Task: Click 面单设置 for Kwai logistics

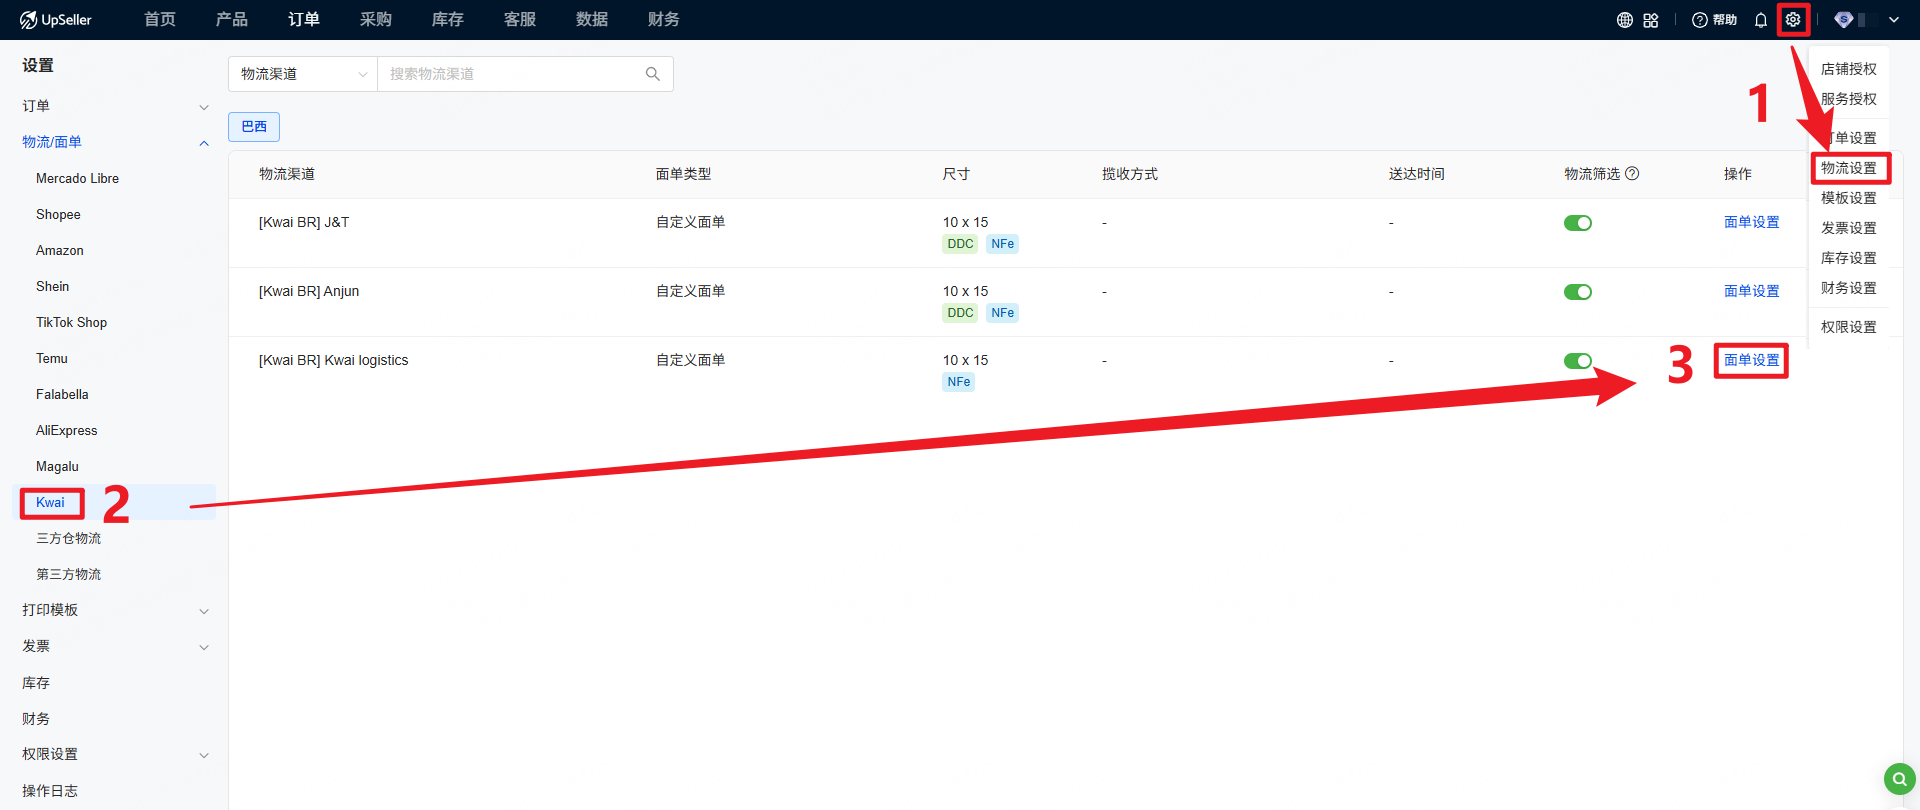Action: click(x=1751, y=360)
